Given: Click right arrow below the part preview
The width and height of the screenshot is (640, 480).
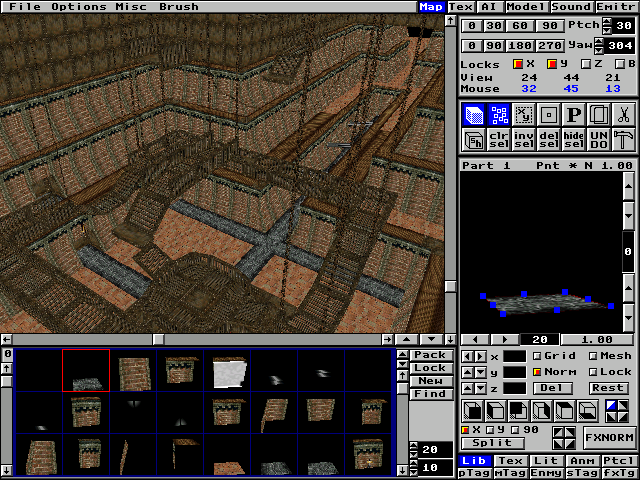Looking at the screenshot, I should pos(504,340).
